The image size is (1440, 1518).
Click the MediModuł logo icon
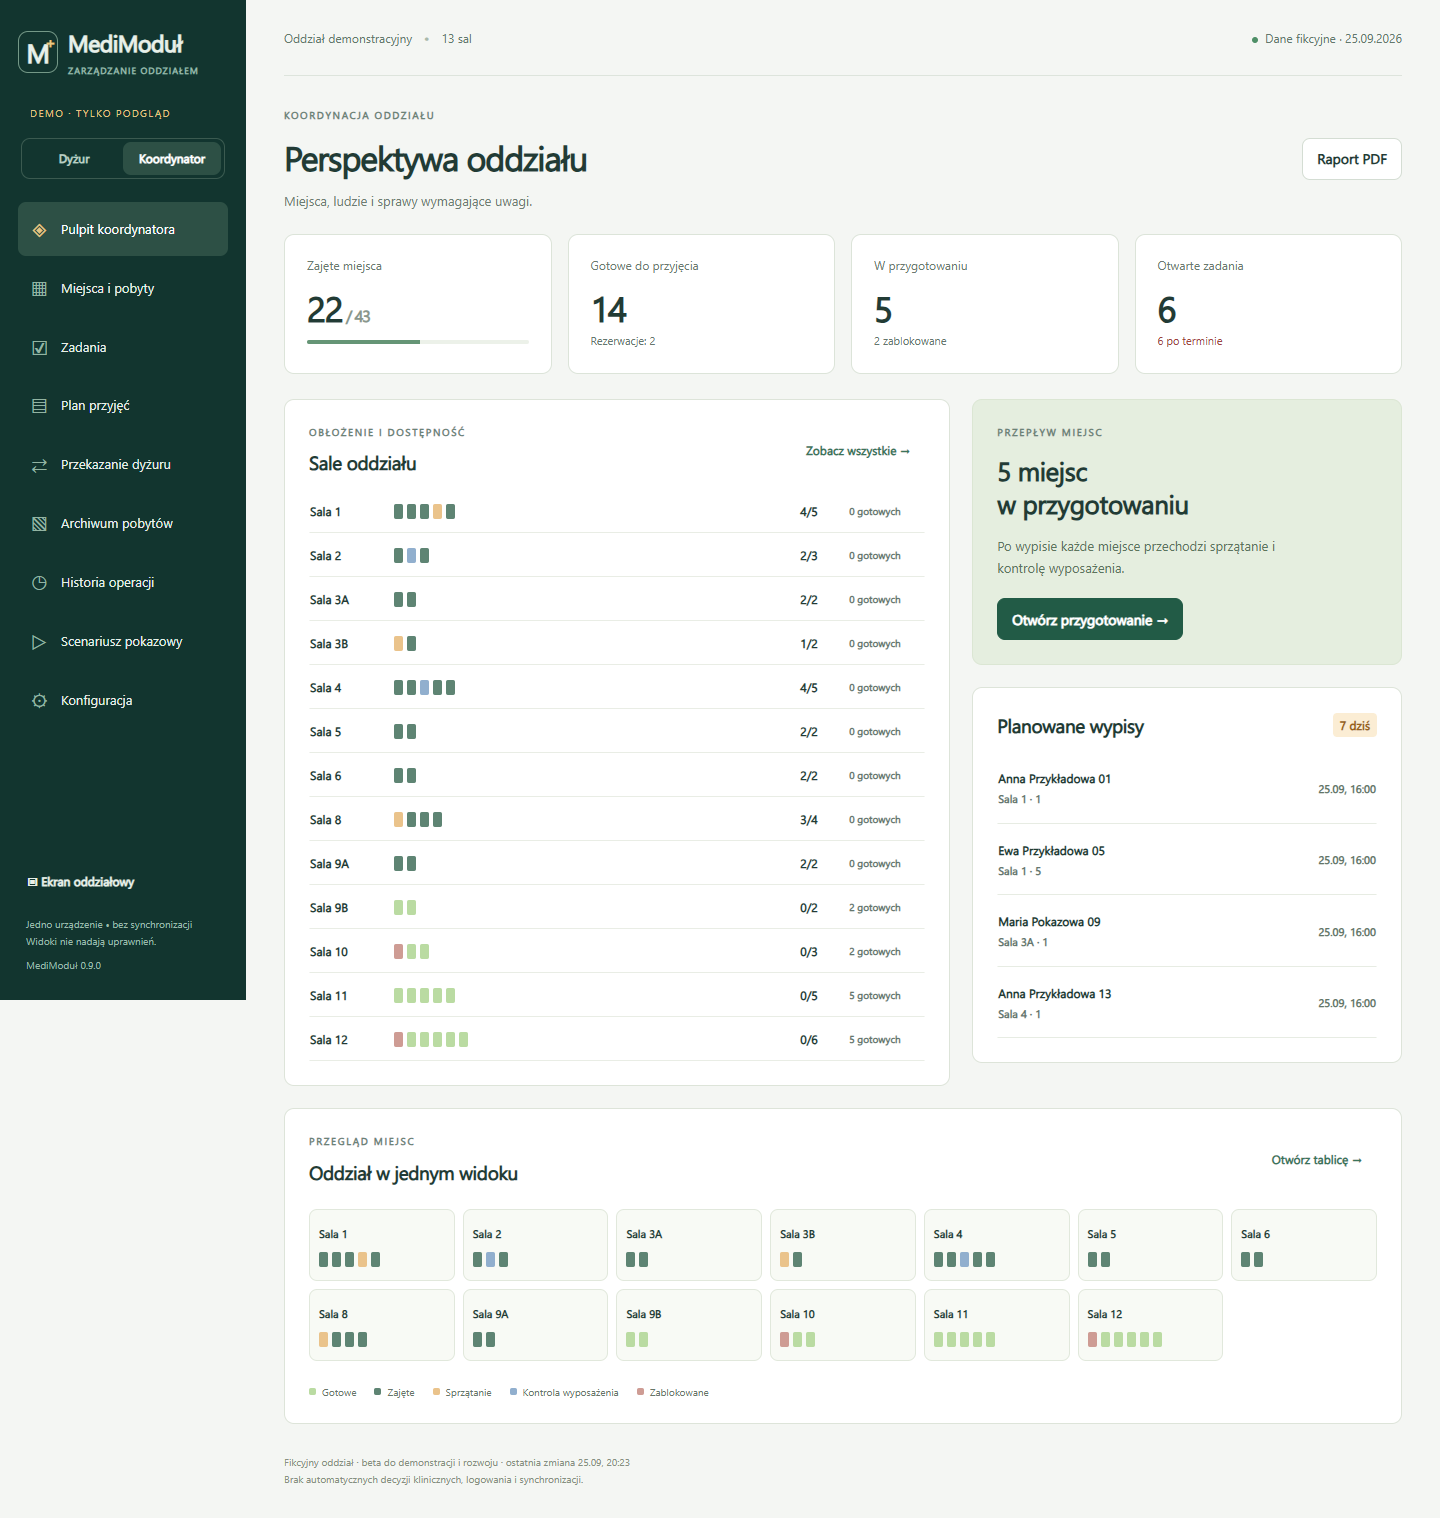(x=38, y=53)
